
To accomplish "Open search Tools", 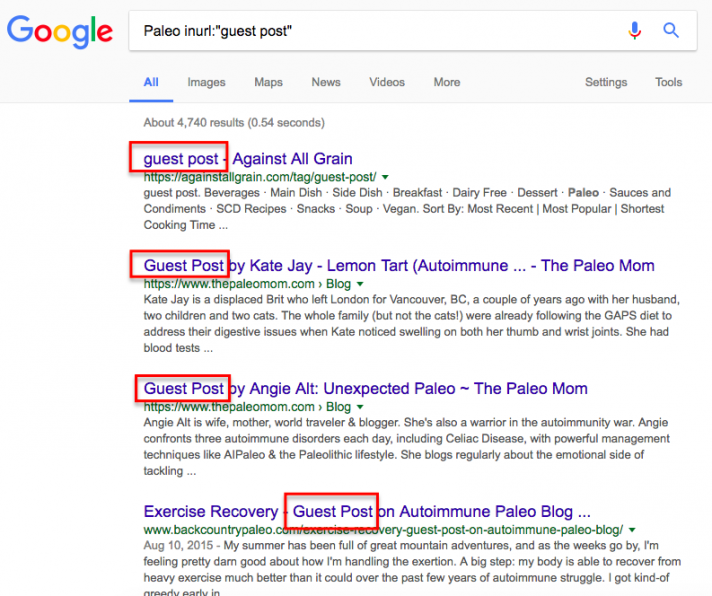I will point(668,82).
